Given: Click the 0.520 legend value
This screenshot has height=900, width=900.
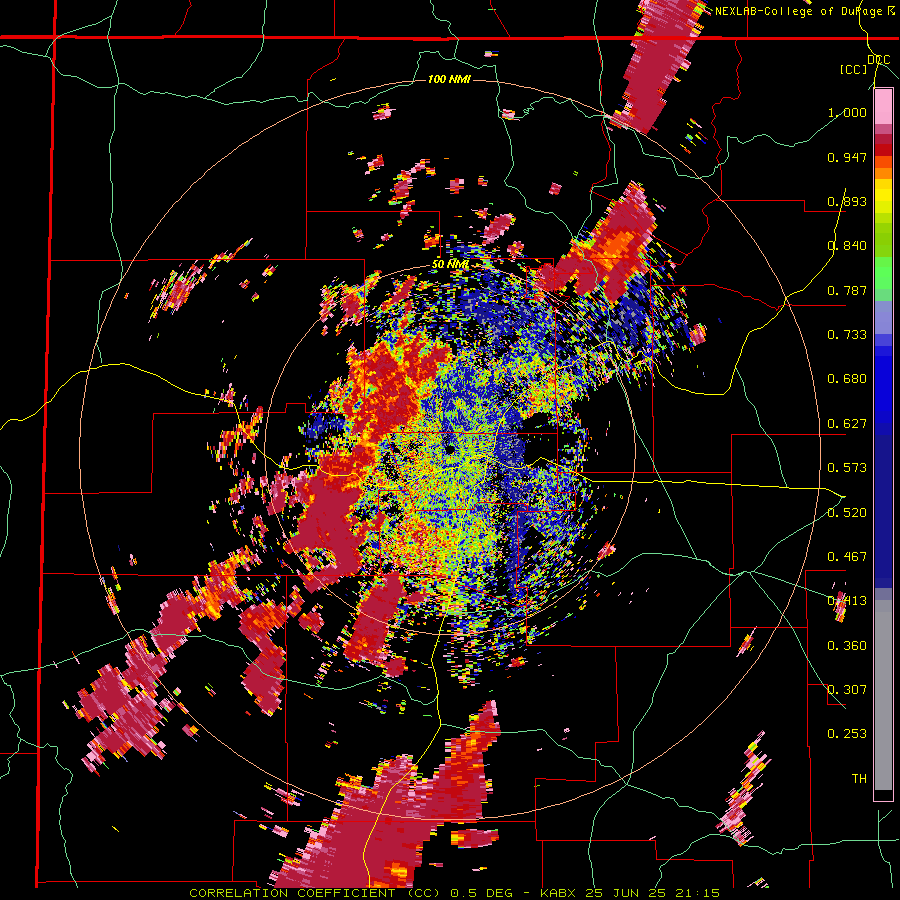Looking at the screenshot, I should click(x=847, y=513).
